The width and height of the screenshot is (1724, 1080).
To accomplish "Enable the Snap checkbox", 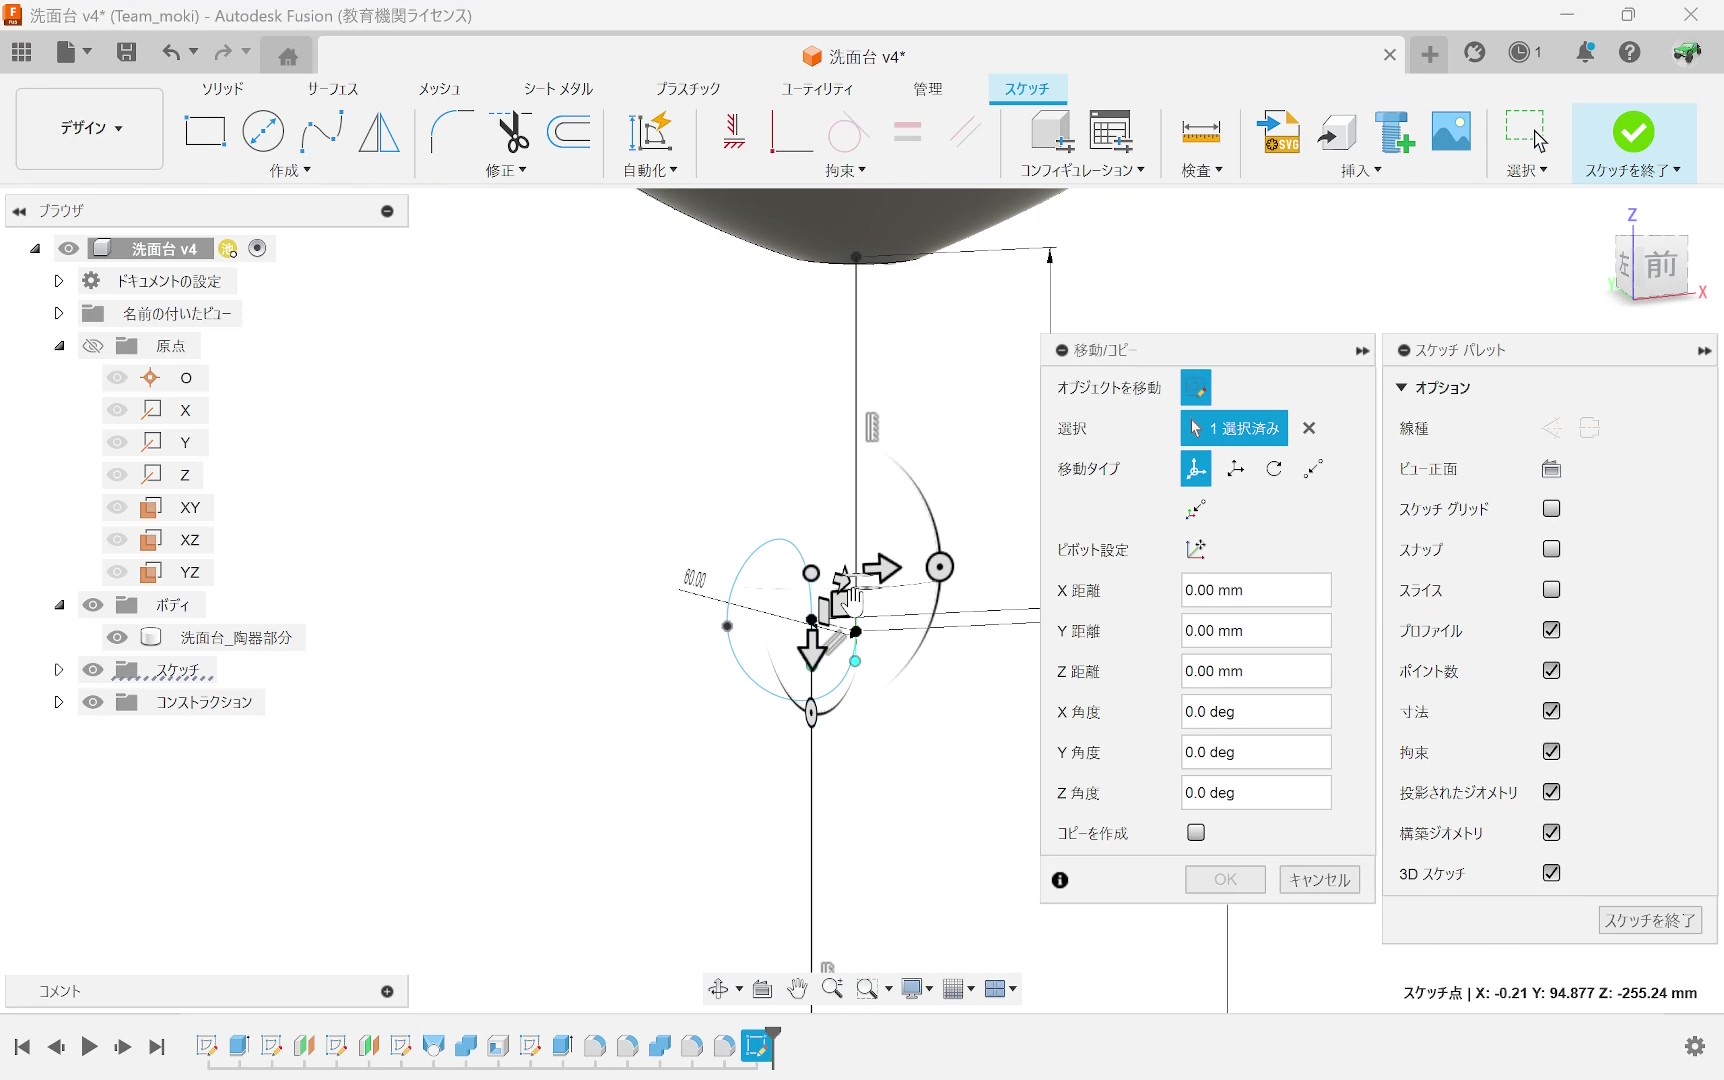I will [x=1552, y=549].
